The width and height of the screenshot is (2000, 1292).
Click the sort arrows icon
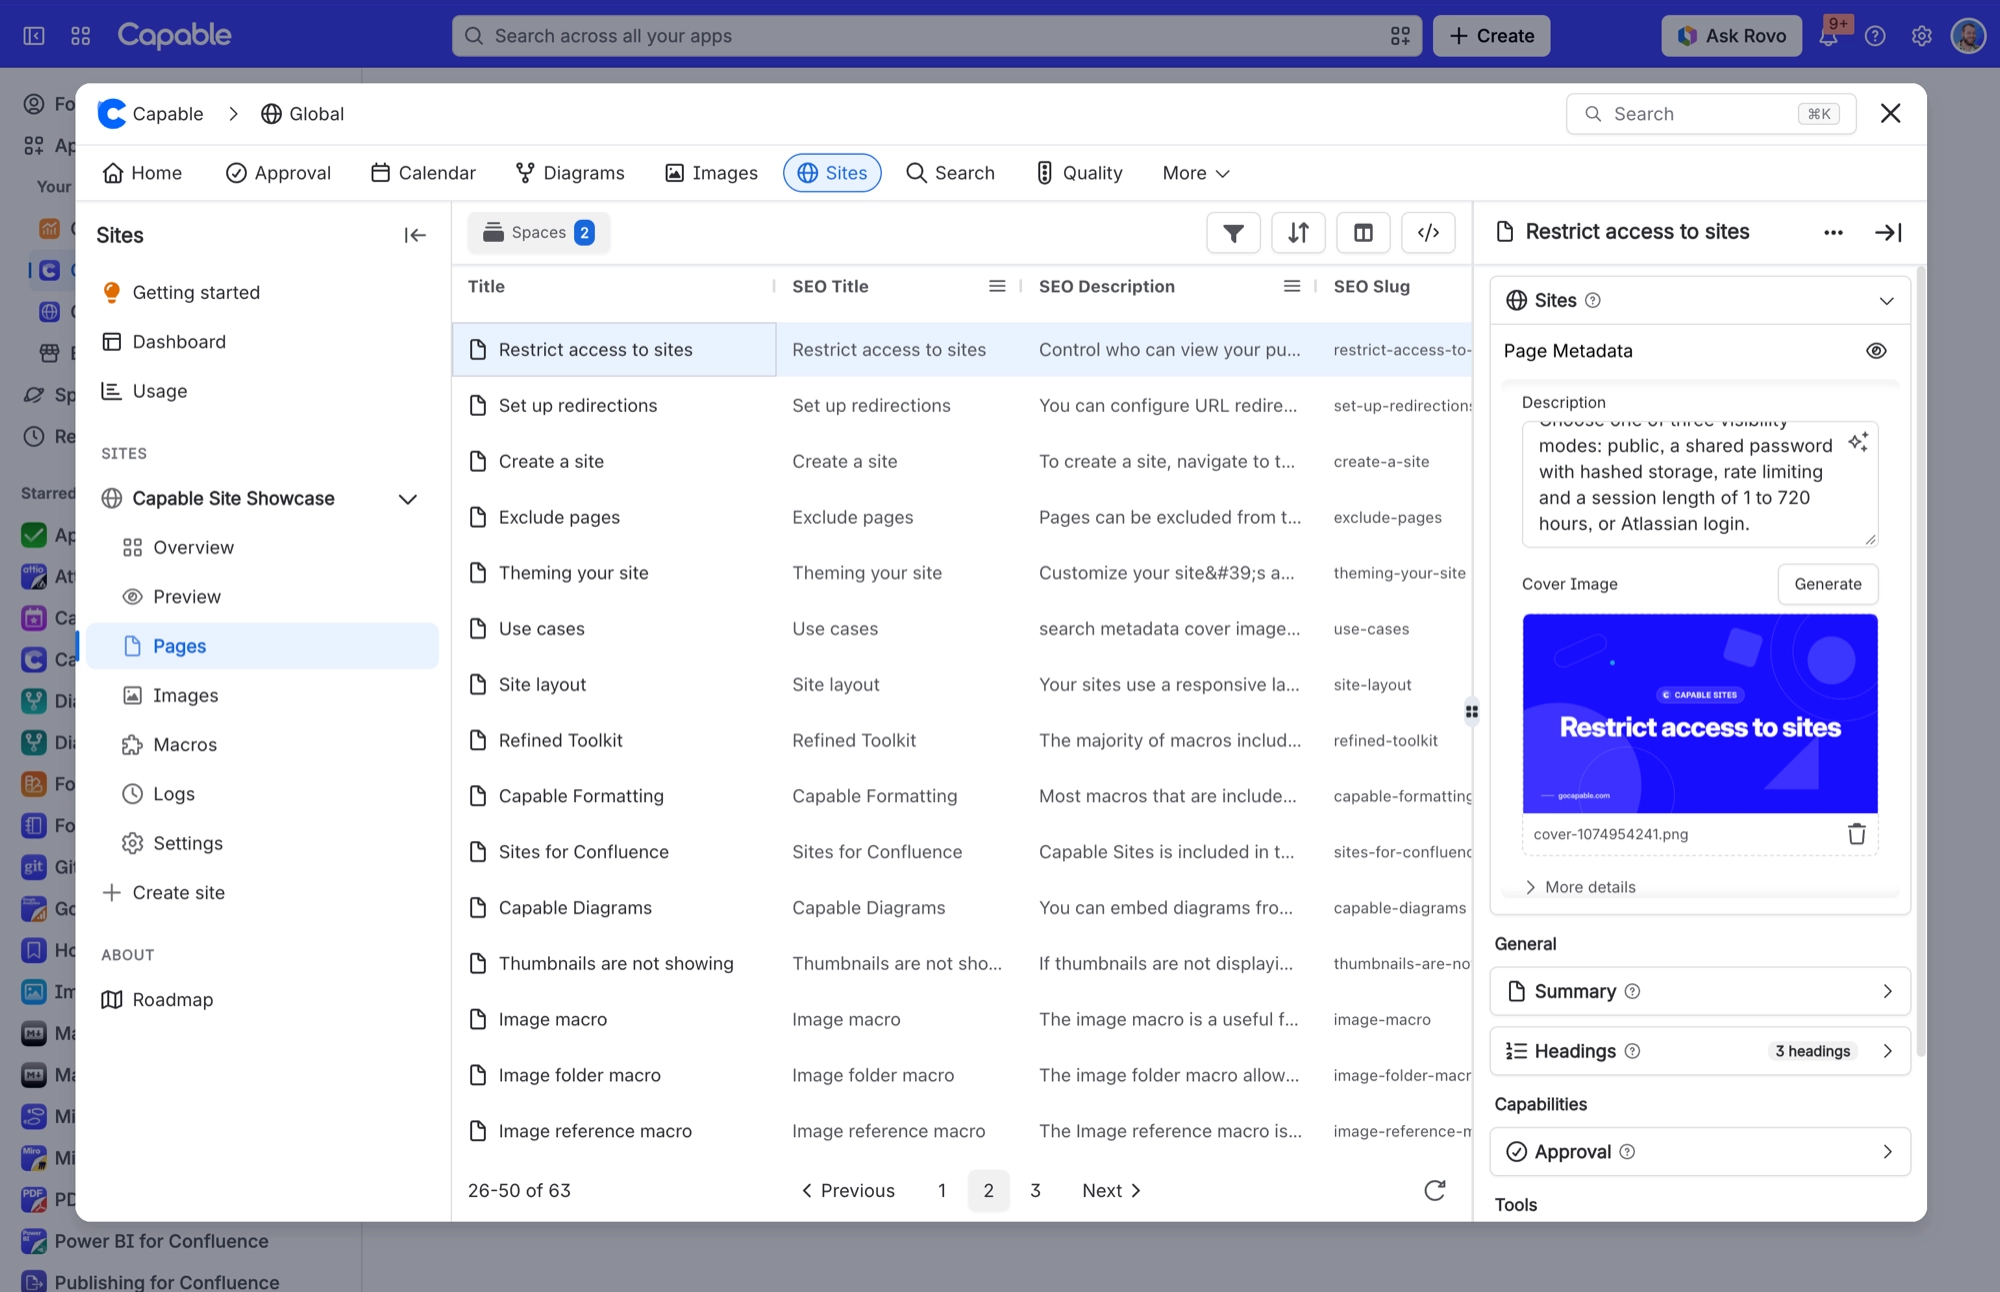click(1298, 233)
